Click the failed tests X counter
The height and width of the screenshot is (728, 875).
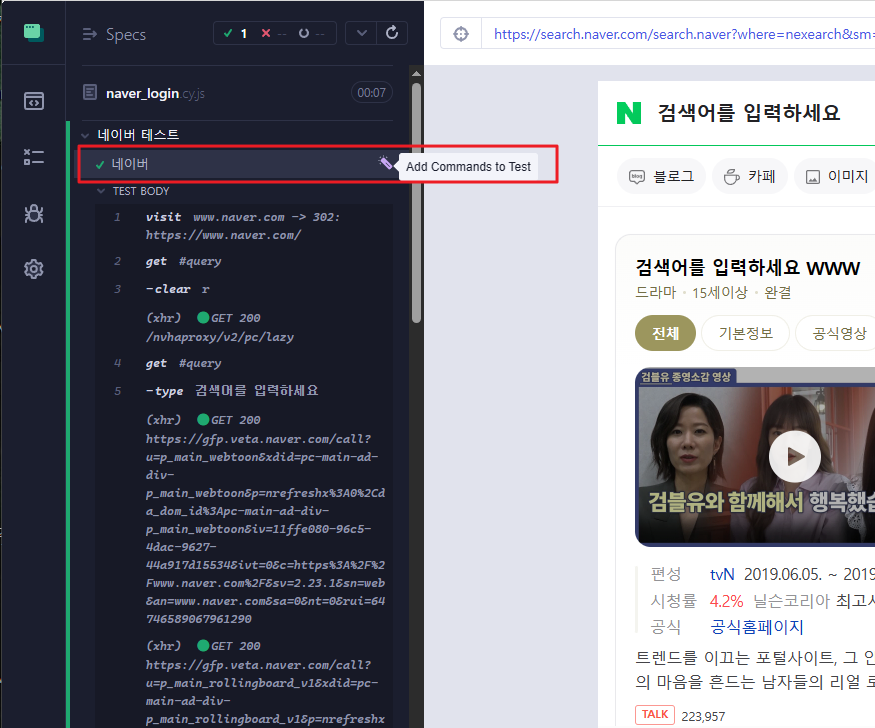[273, 33]
